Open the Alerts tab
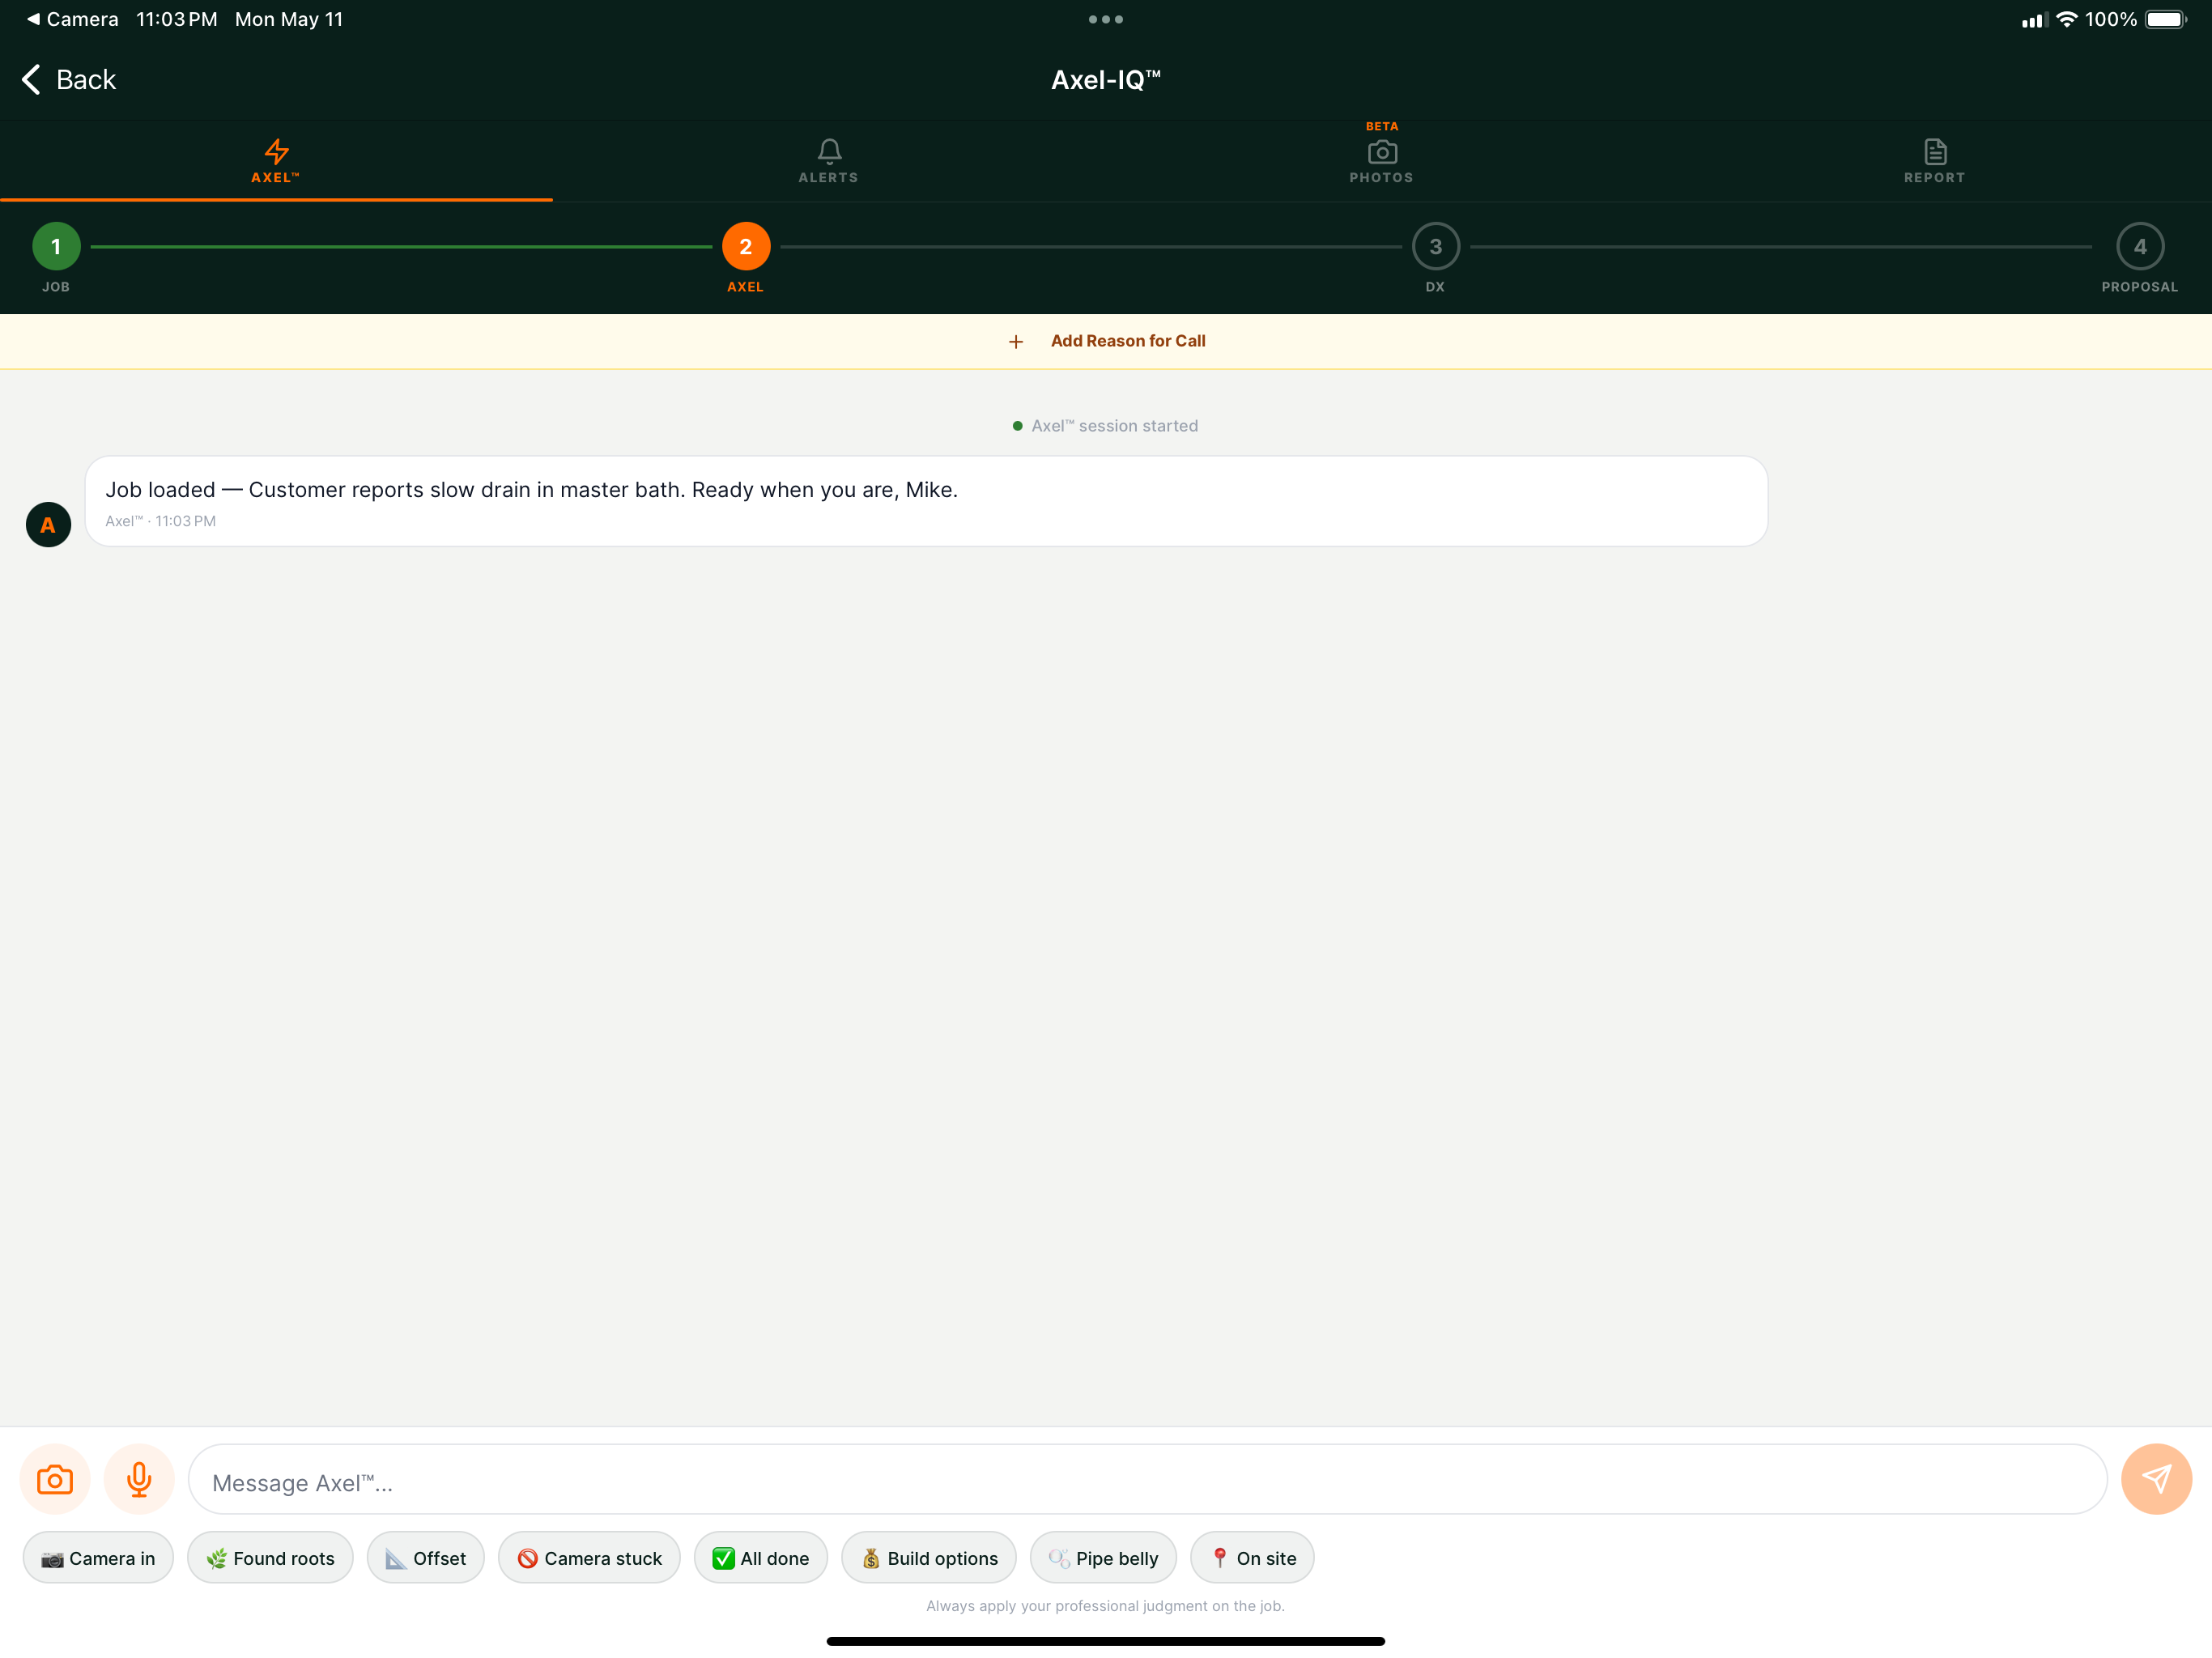2212x1658 pixels. 829,162
